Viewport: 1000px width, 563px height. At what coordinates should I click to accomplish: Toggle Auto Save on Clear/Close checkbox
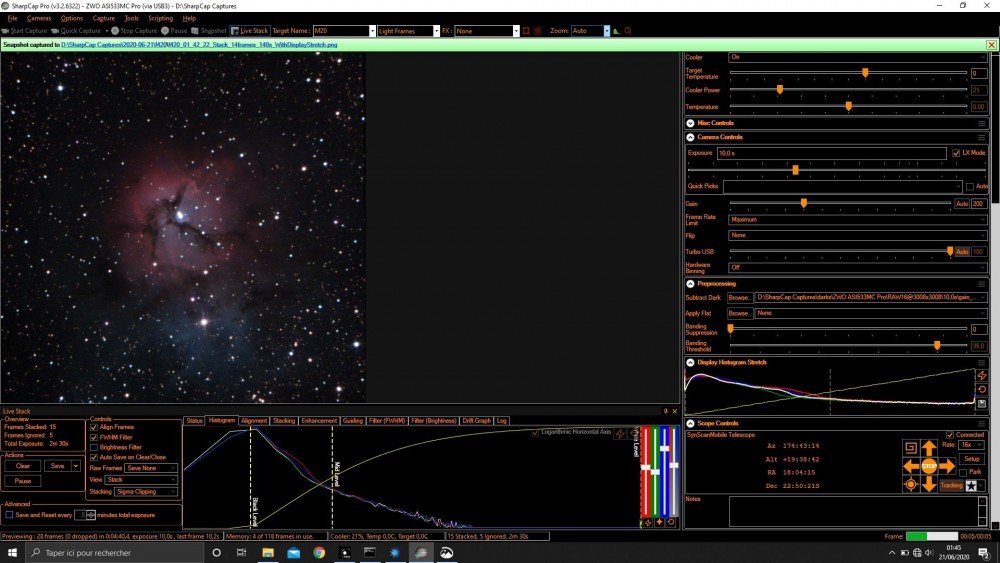(94, 457)
